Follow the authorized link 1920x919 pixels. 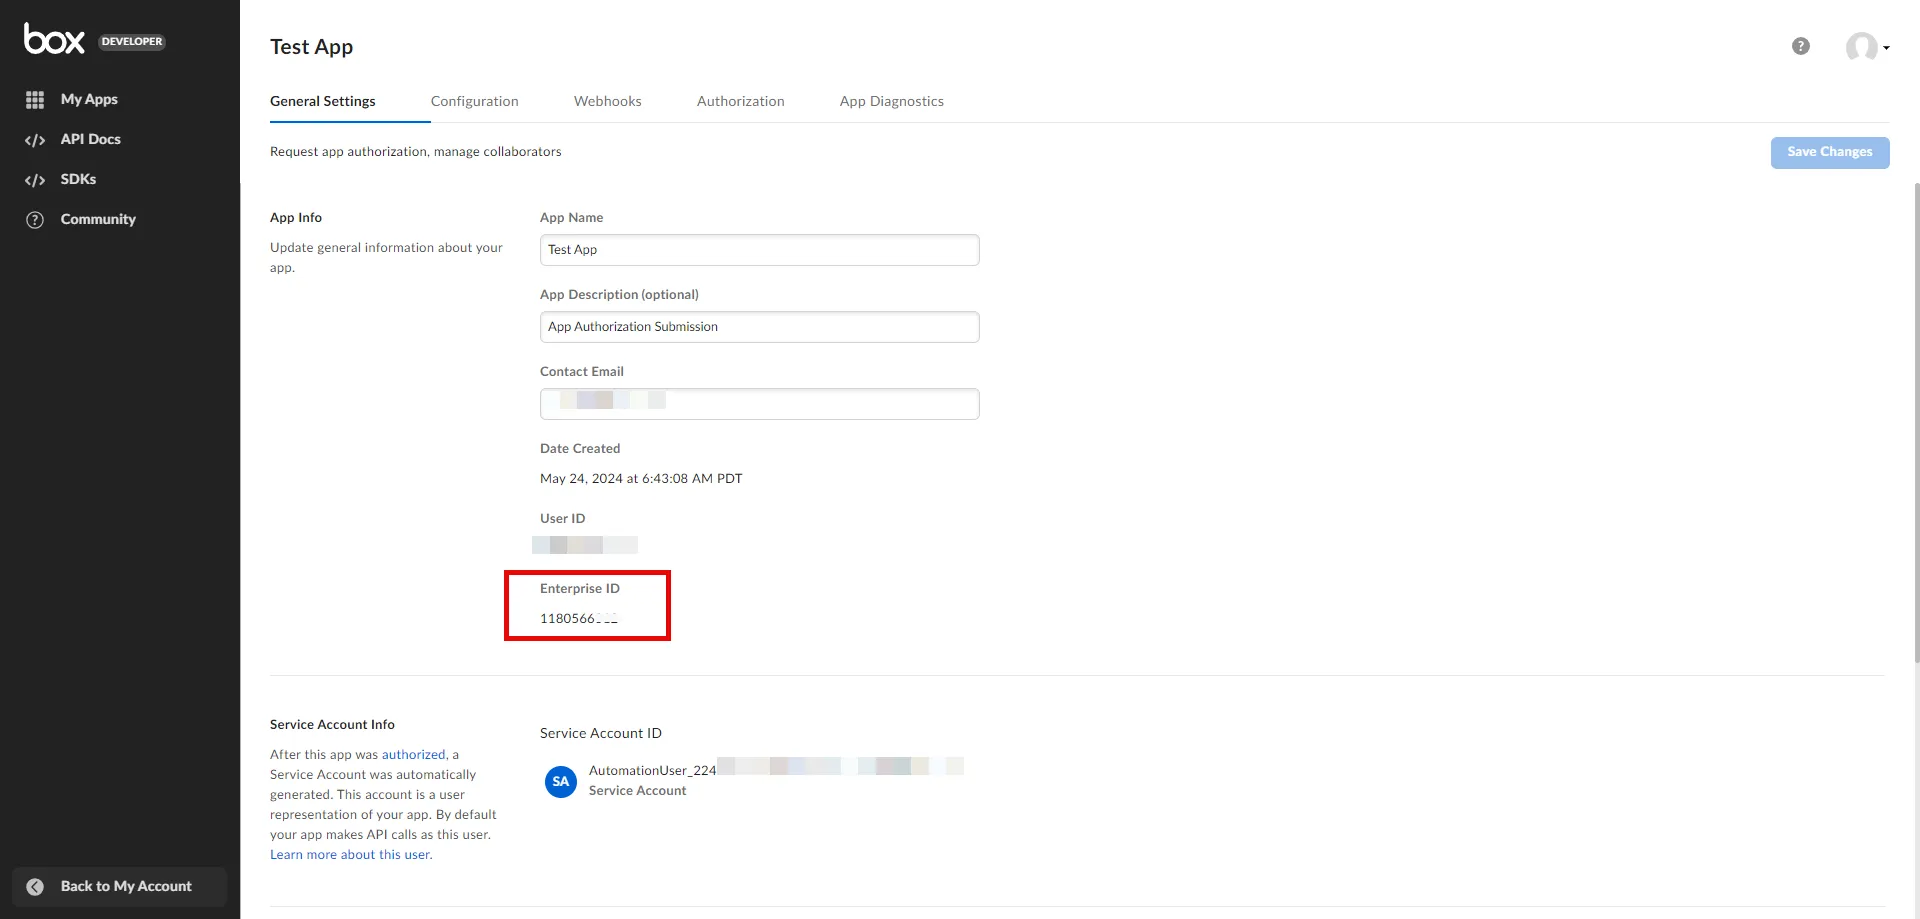pos(413,754)
